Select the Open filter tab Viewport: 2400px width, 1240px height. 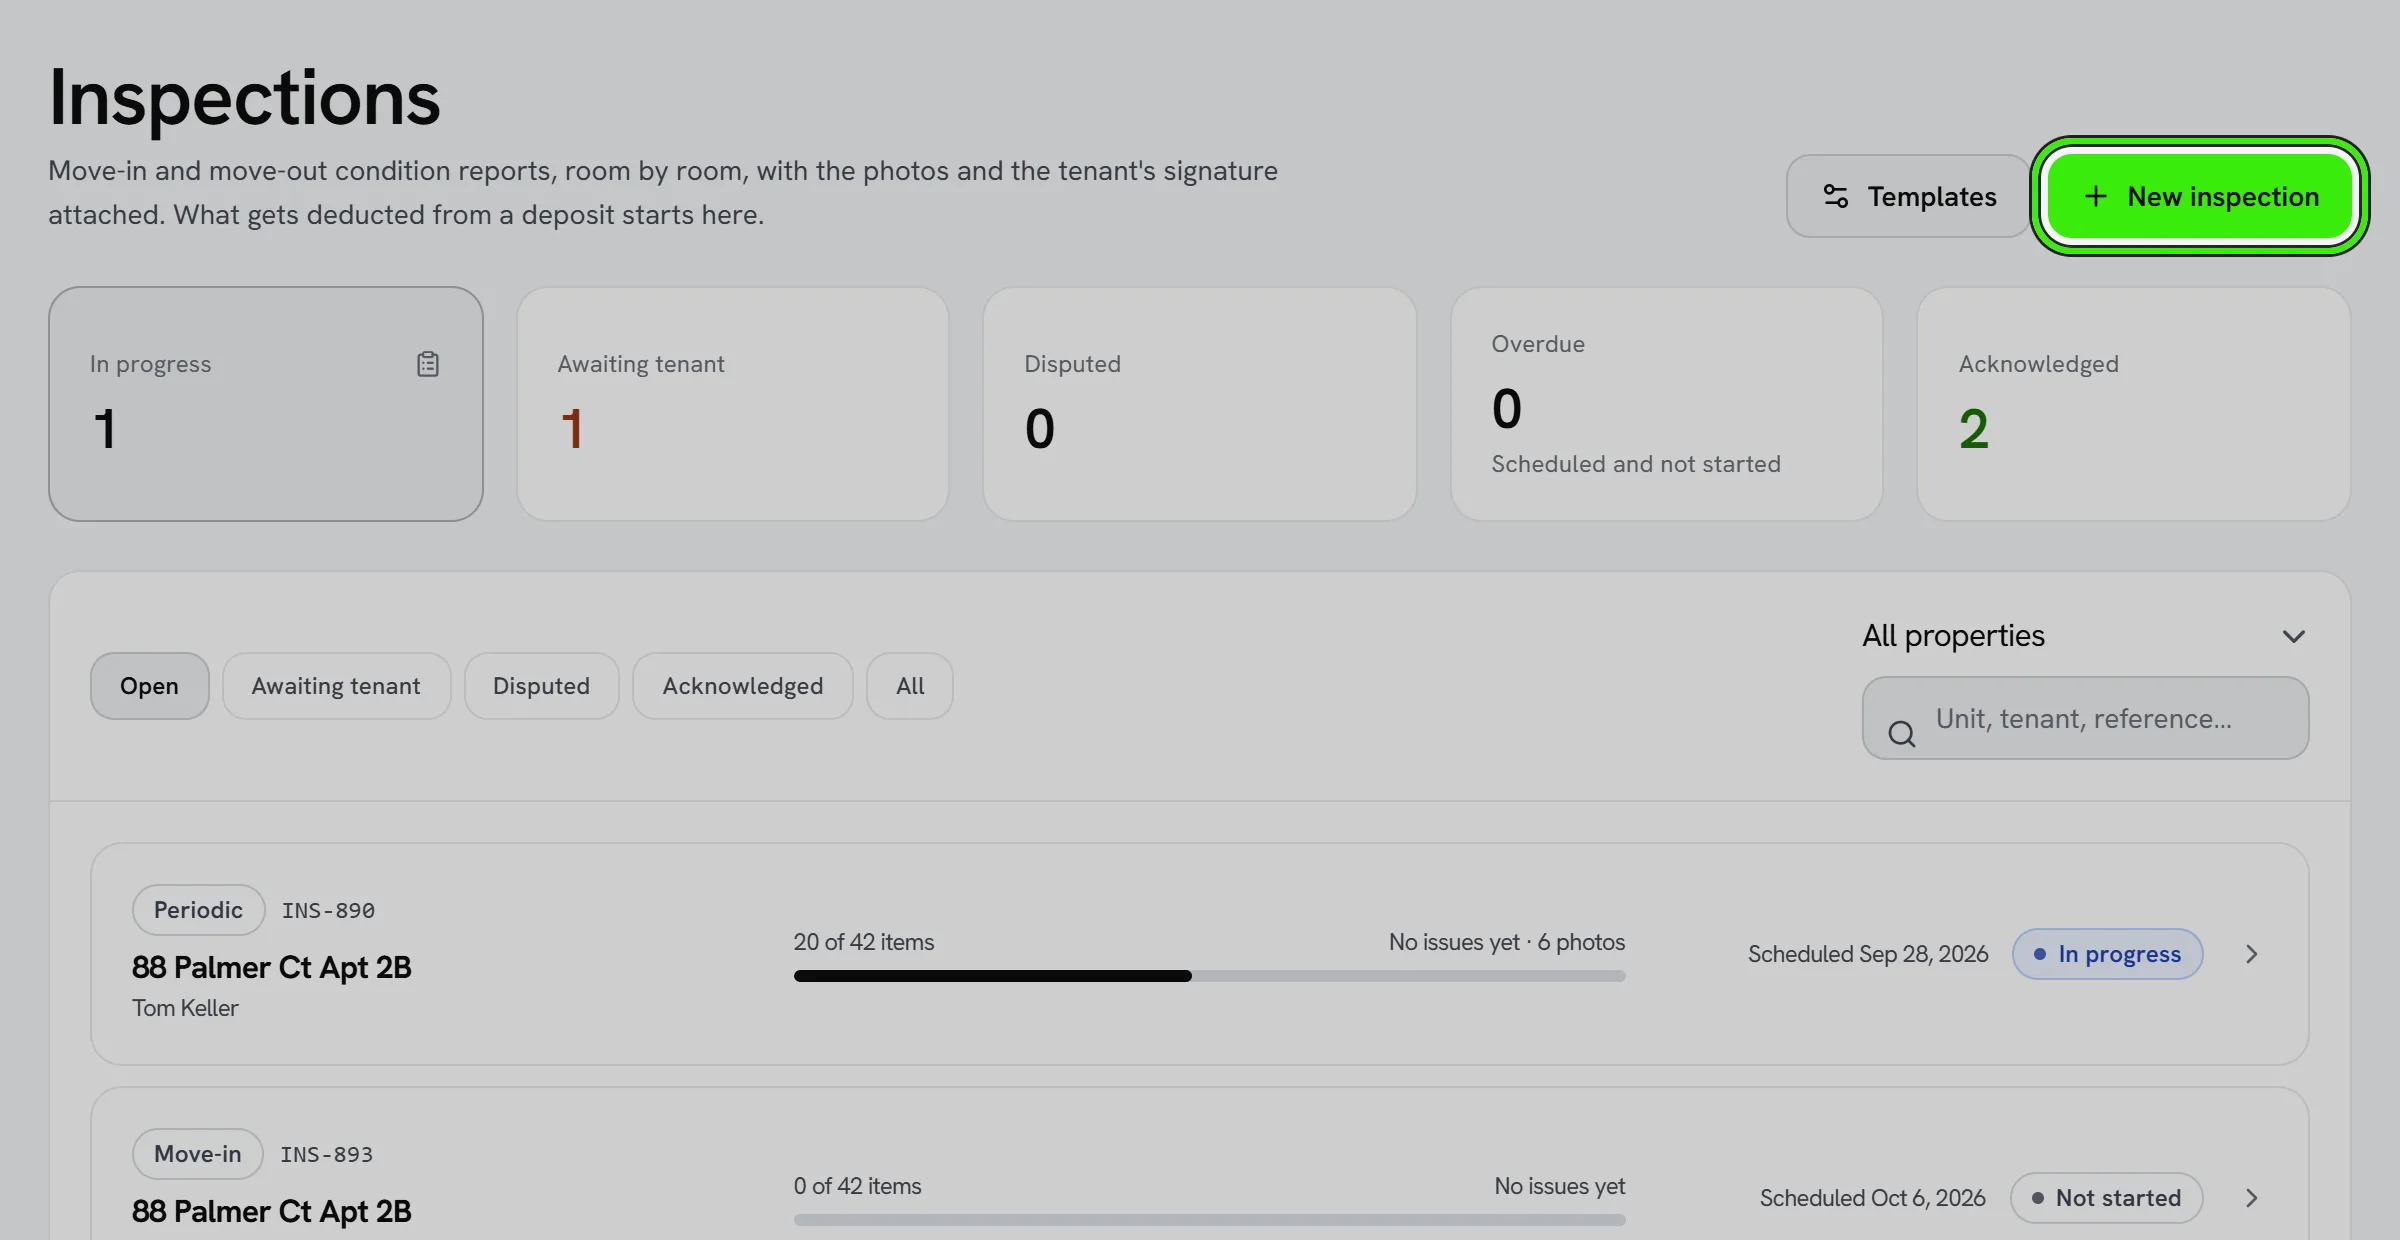pos(150,686)
